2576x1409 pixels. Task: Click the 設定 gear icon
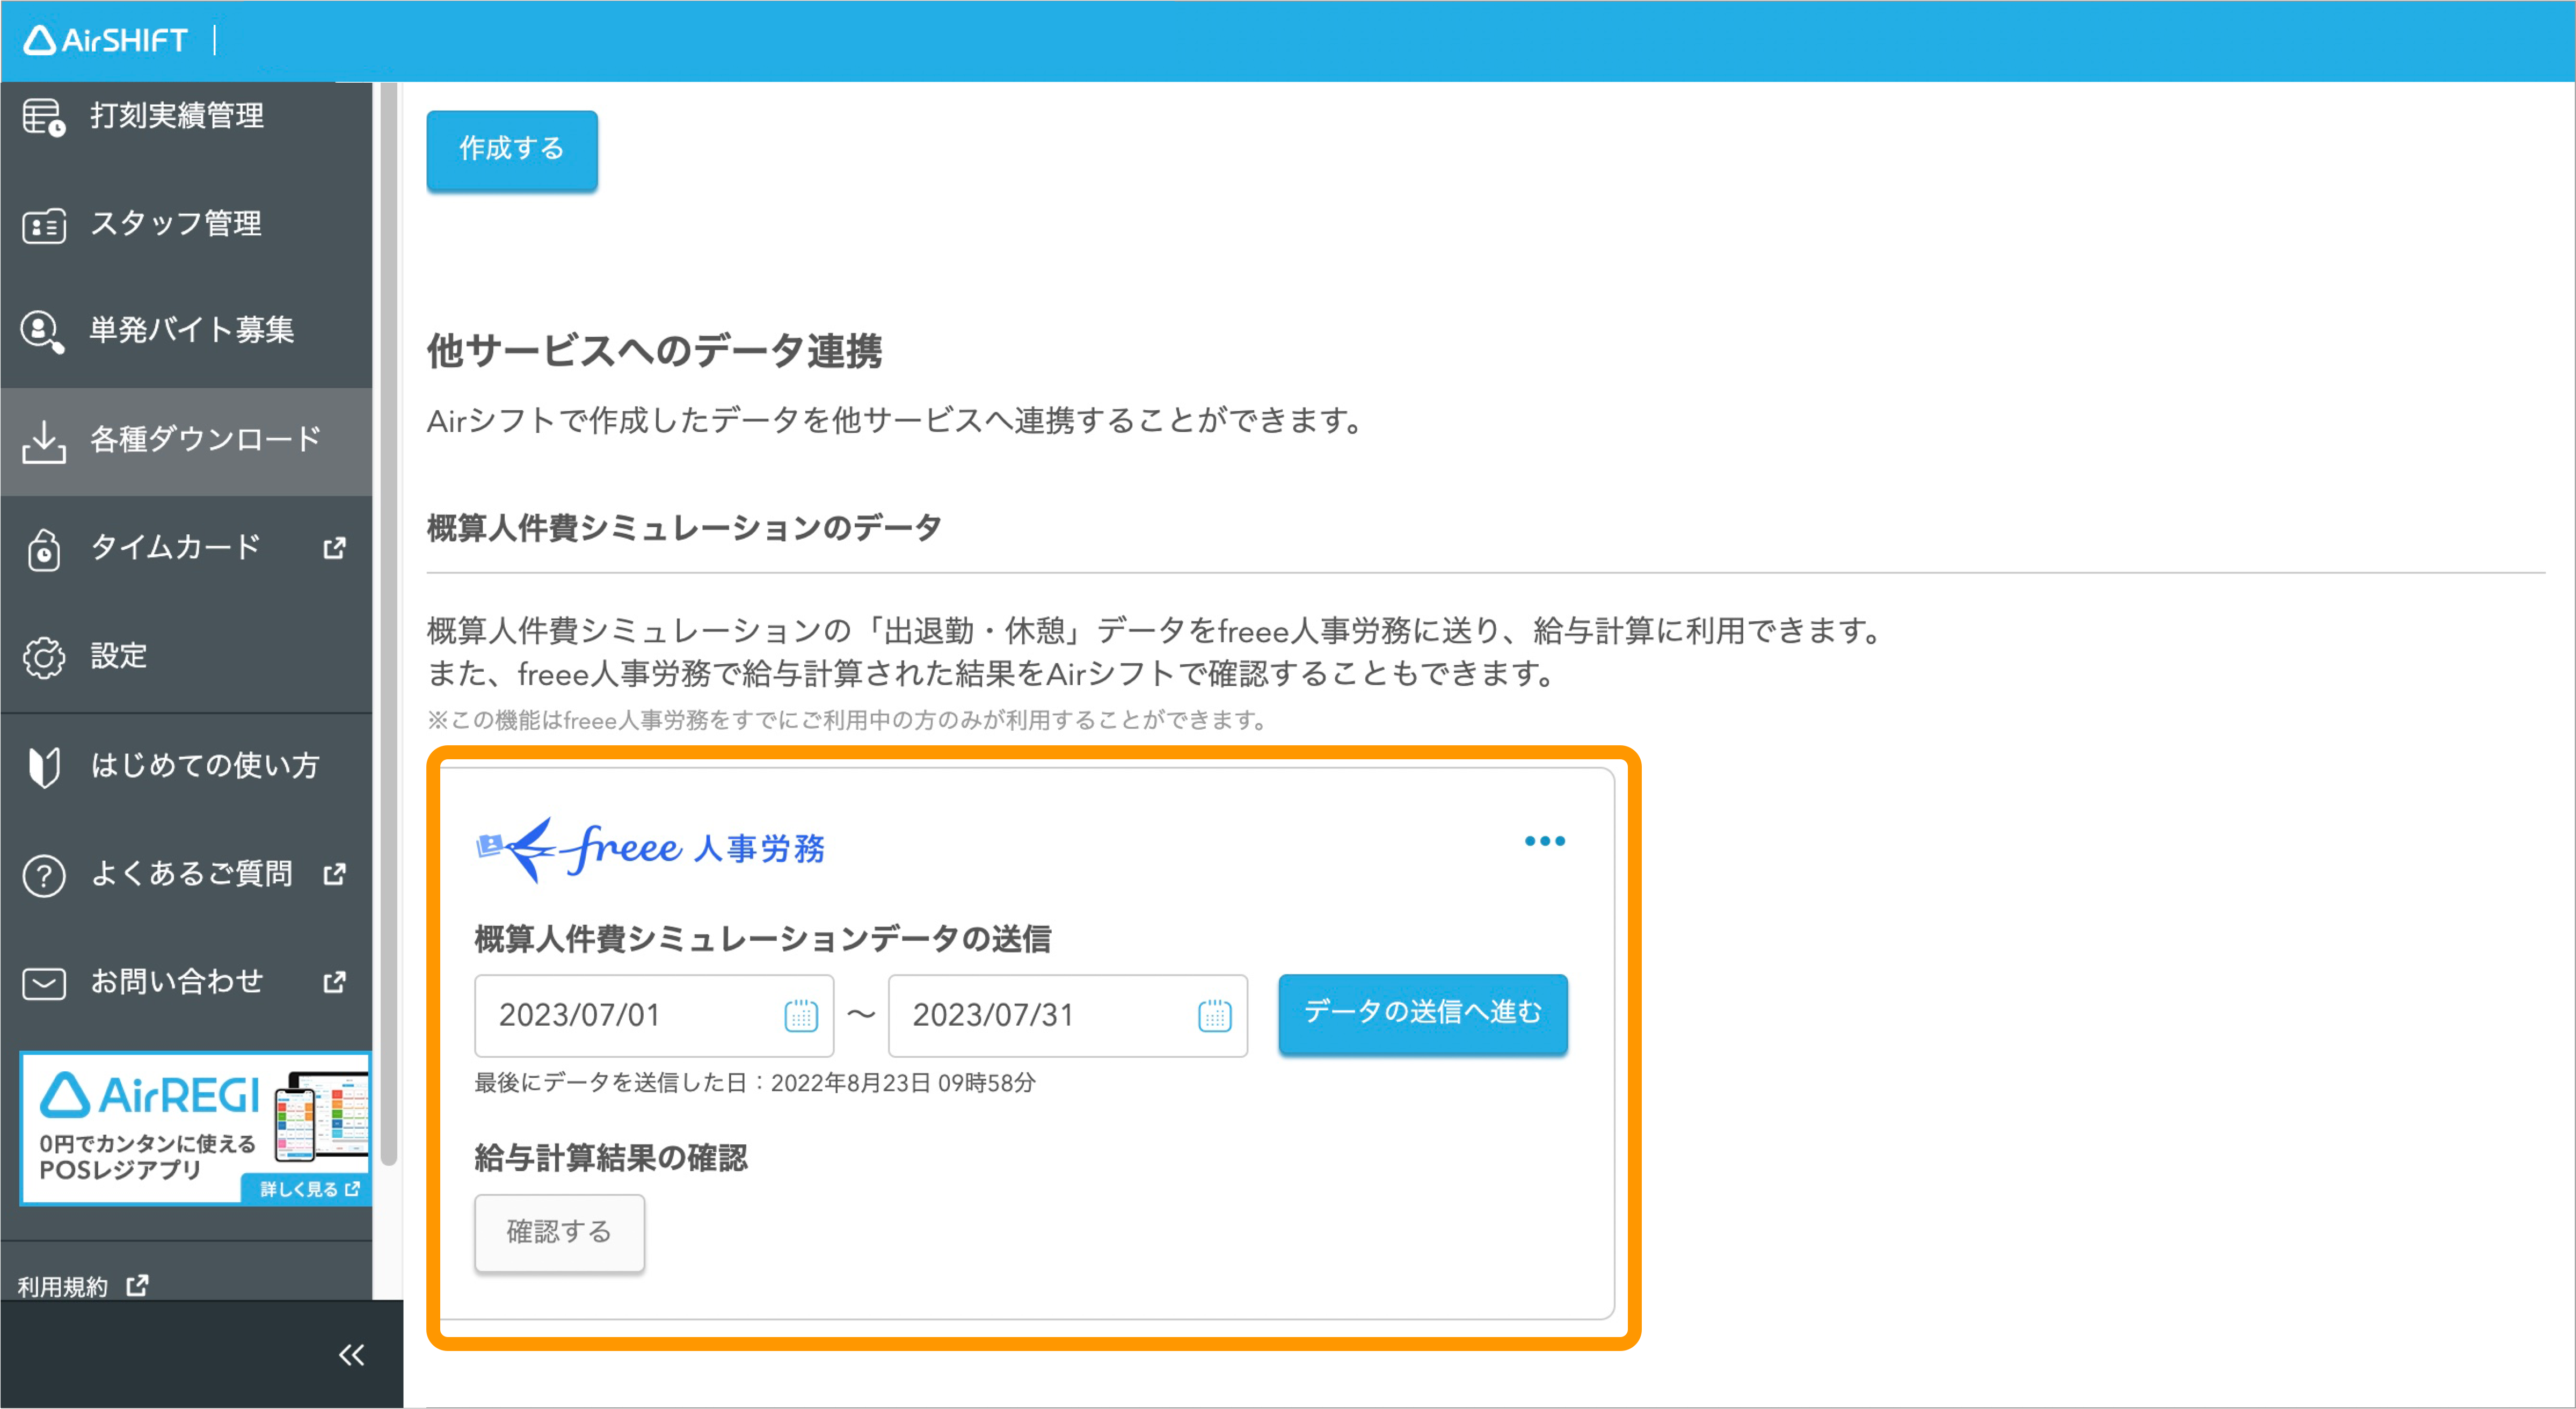point(44,657)
